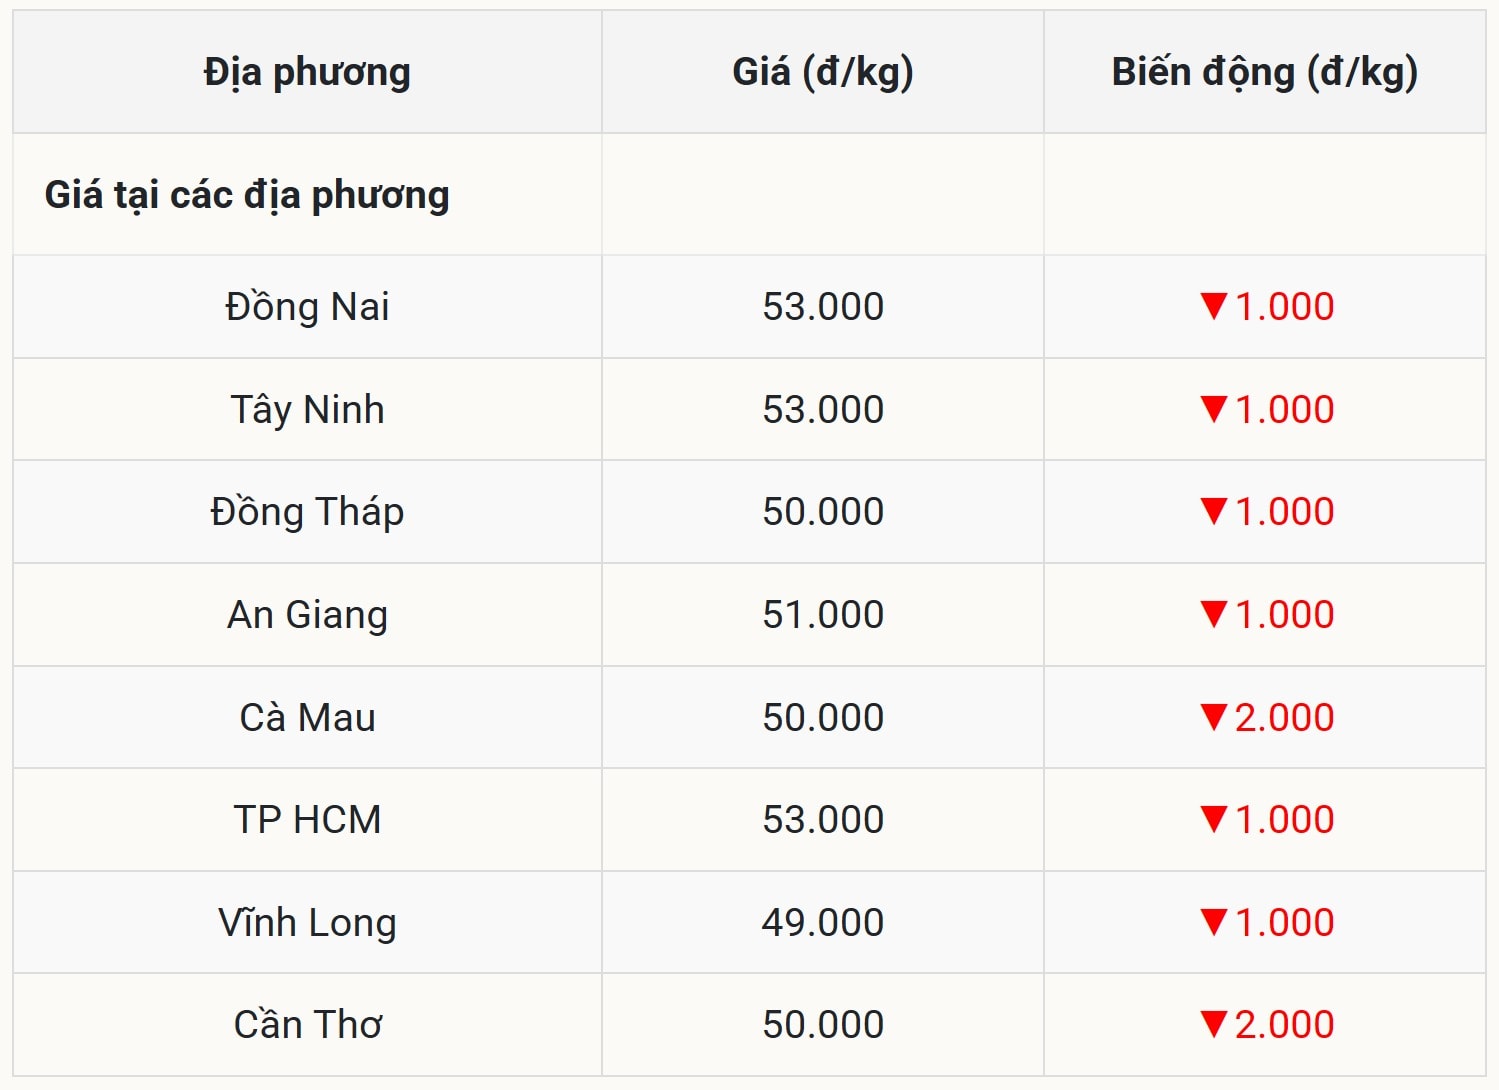Image resolution: width=1499 pixels, height=1090 pixels.
Task: Select the 'Giá tại các địa phương' heading
Action: 247,195
